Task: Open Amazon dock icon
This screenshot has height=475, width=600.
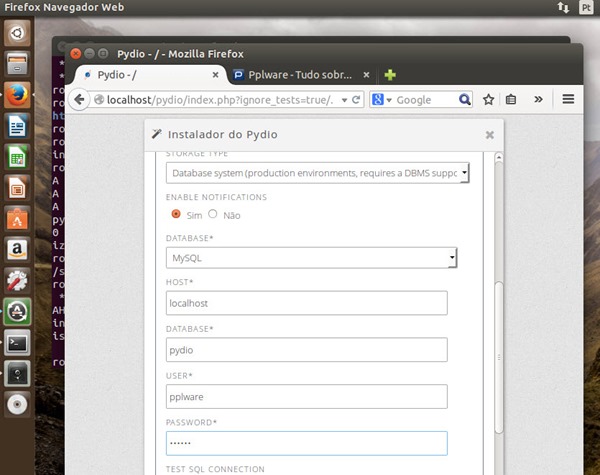Action: tap(17, 250)
